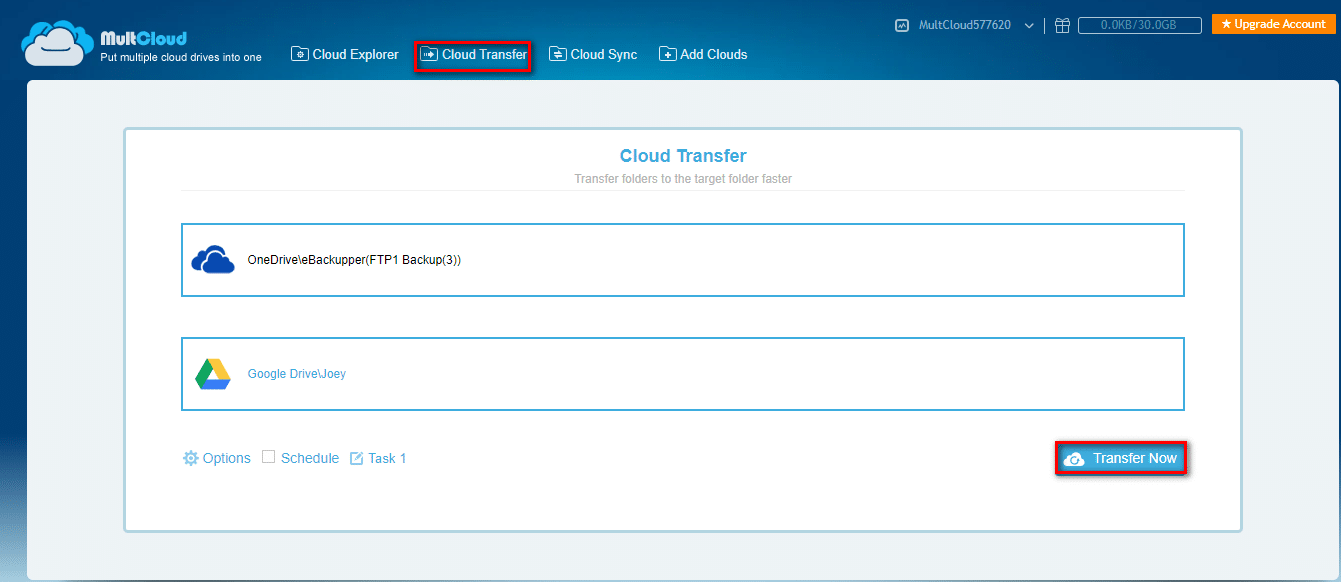1341x582 pixels.
Task: Click the Add Clouds plus icon
Action: click(x=667, y=54)
